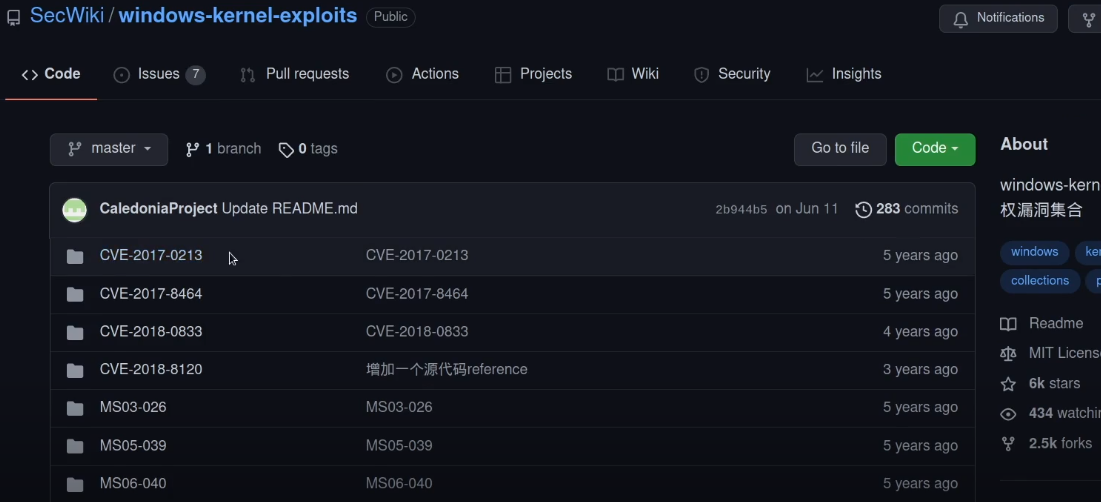1101x502 pixels.
Task: Open the Update README.md commit message
Action: (289, 209)
